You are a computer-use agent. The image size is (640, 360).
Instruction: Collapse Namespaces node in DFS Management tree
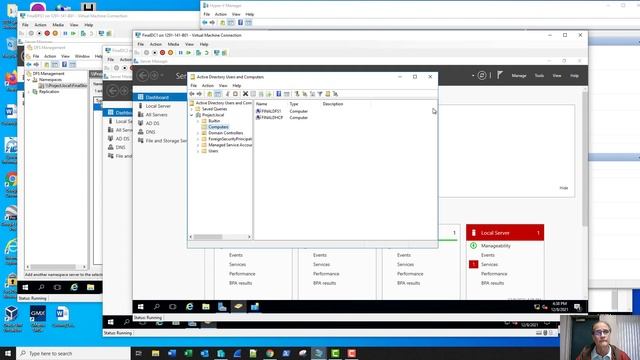point(29,80)
